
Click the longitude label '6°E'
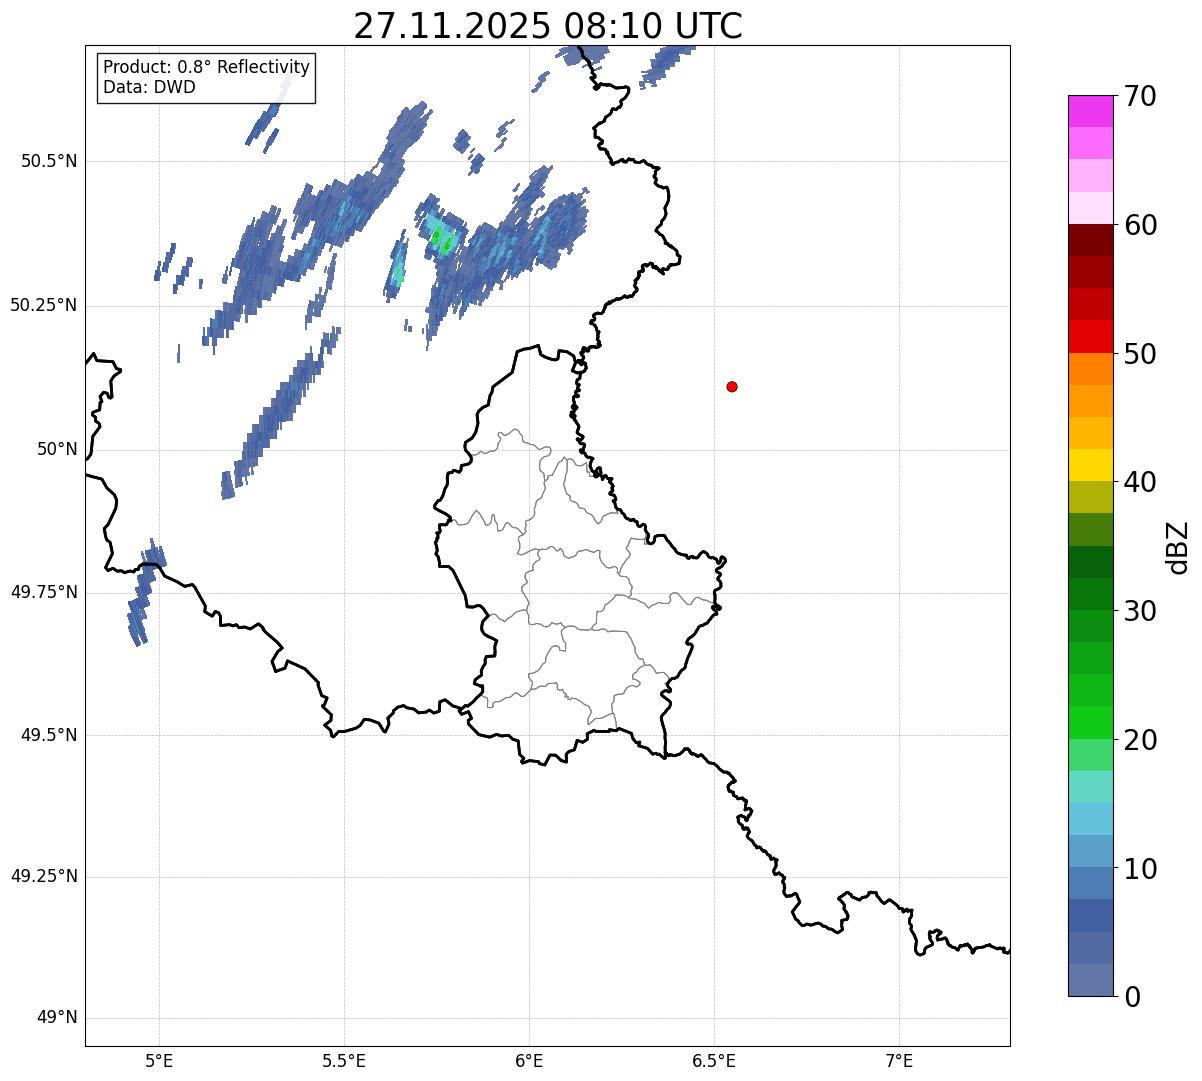click(x=529, y=1060)
